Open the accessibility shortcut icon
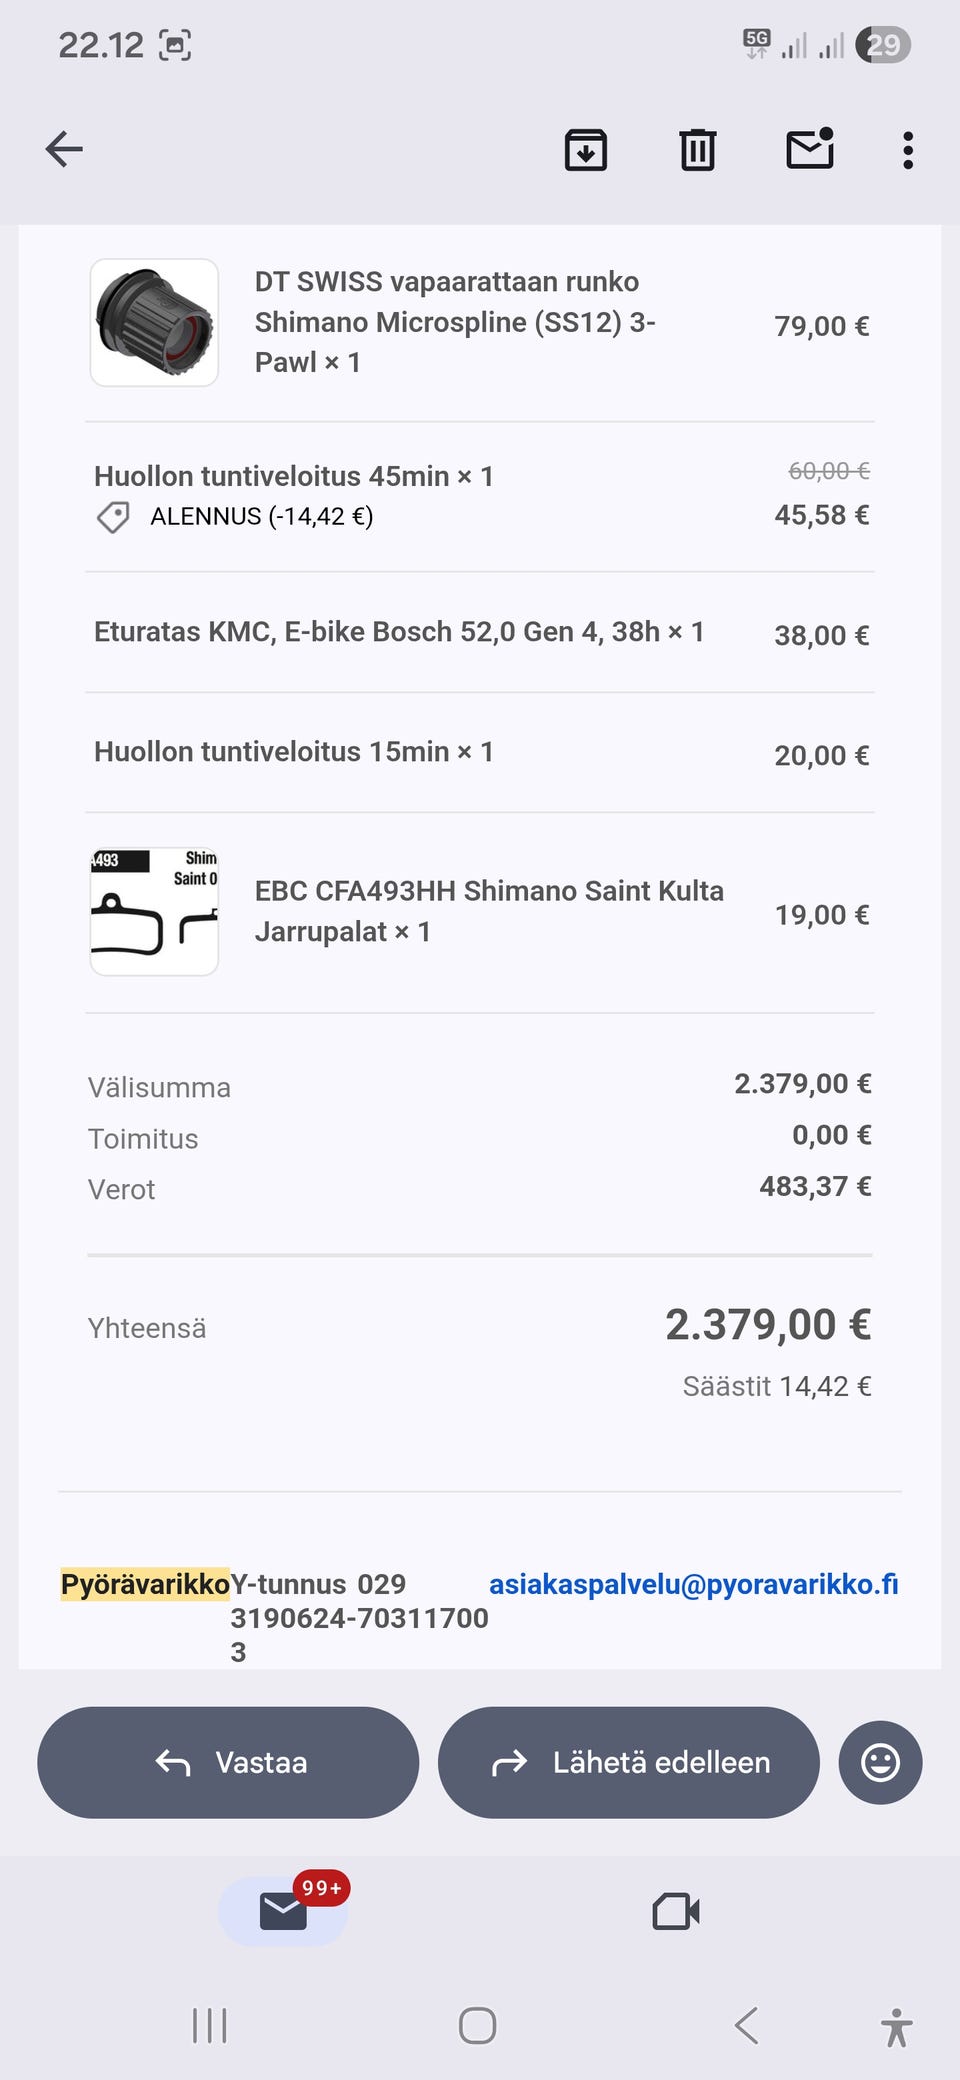Screen dimensions: 960x2080 click(x=896, y=2027)
